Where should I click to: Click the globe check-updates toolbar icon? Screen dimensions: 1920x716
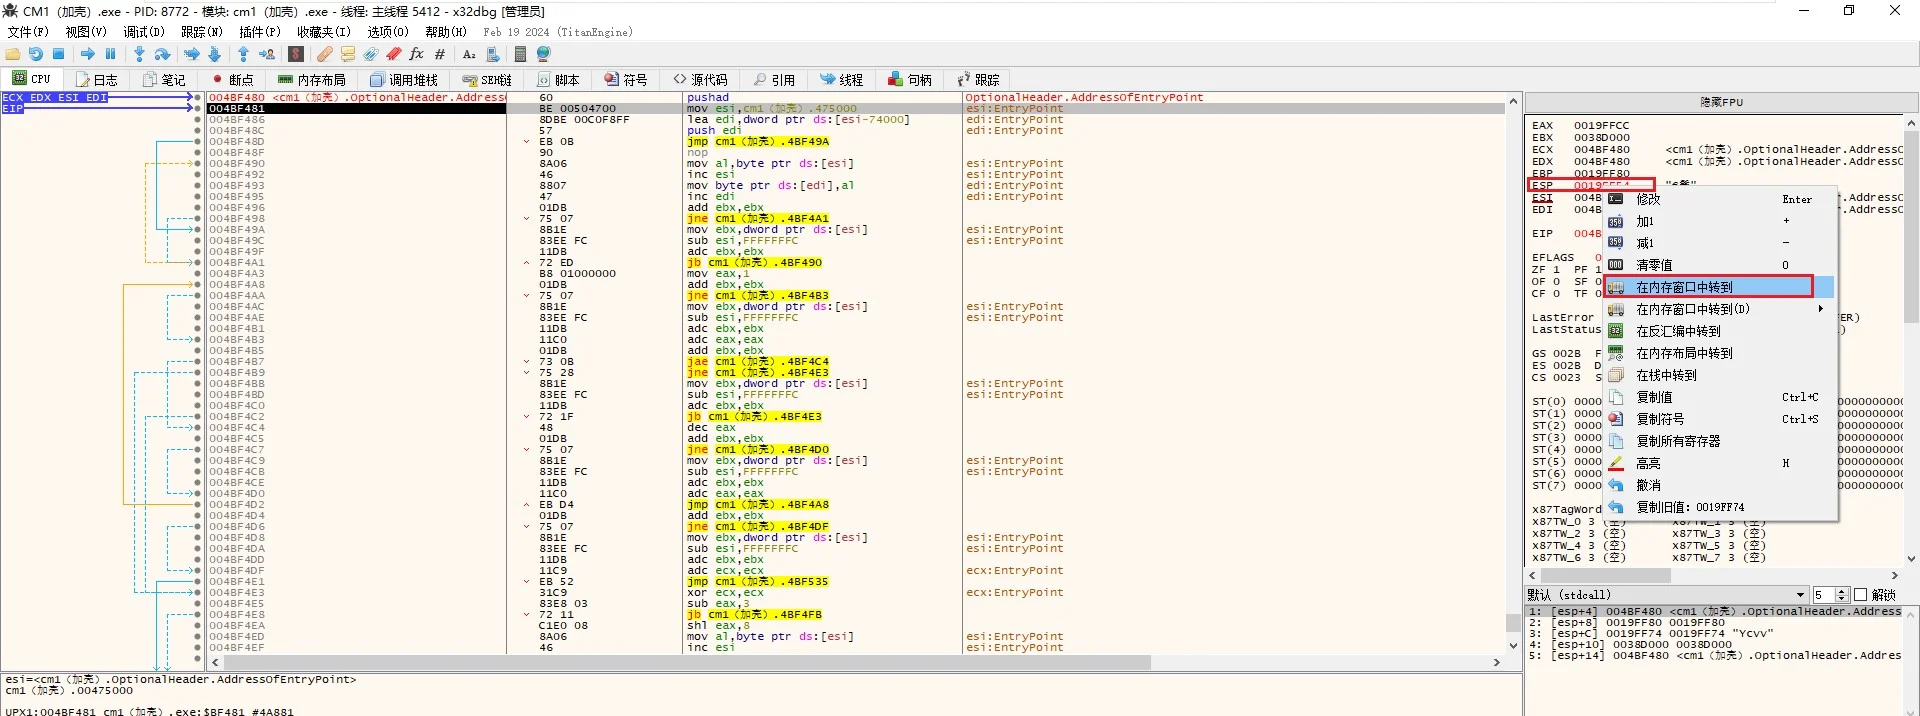pos(544,54)
